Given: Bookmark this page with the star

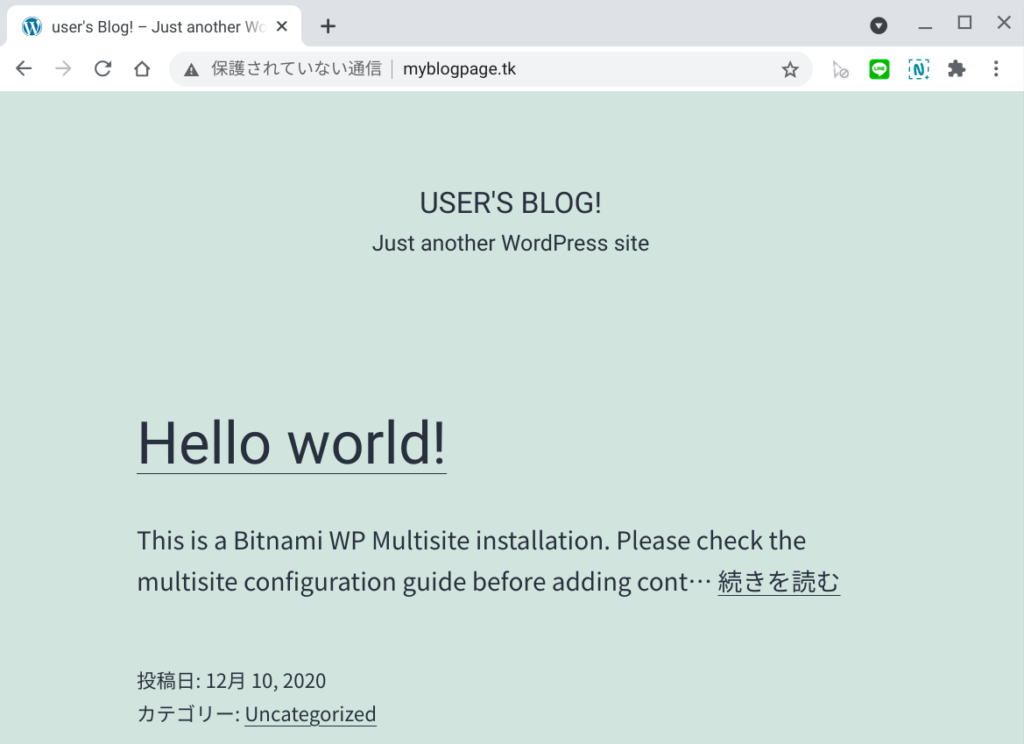Looking at the screenshot, I should coord(790,69).
